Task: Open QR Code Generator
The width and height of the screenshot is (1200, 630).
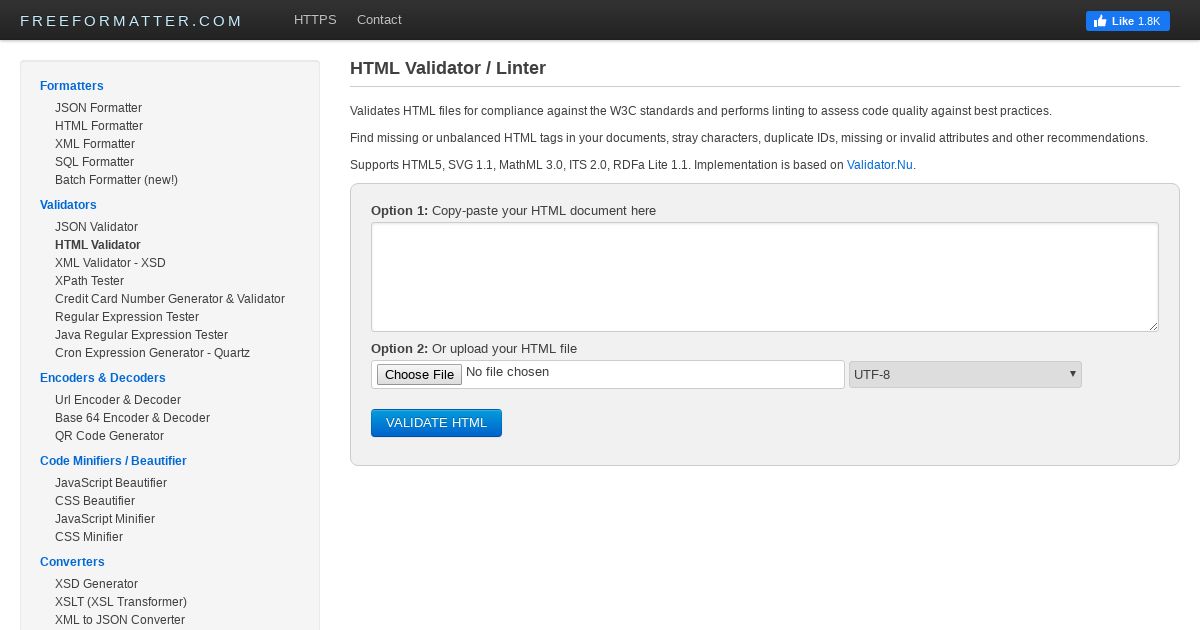Action: (x=109, y=436)
